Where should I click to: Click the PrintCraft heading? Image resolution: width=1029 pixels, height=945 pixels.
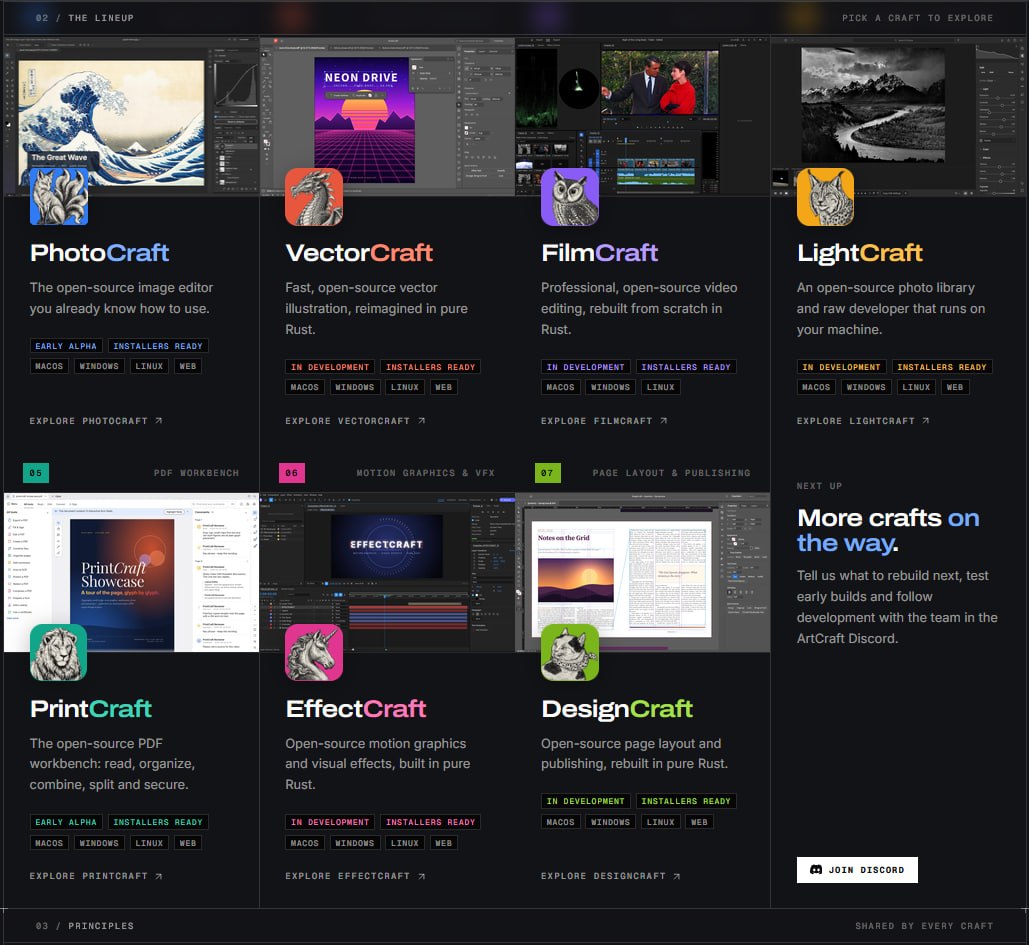click(91, 709)
